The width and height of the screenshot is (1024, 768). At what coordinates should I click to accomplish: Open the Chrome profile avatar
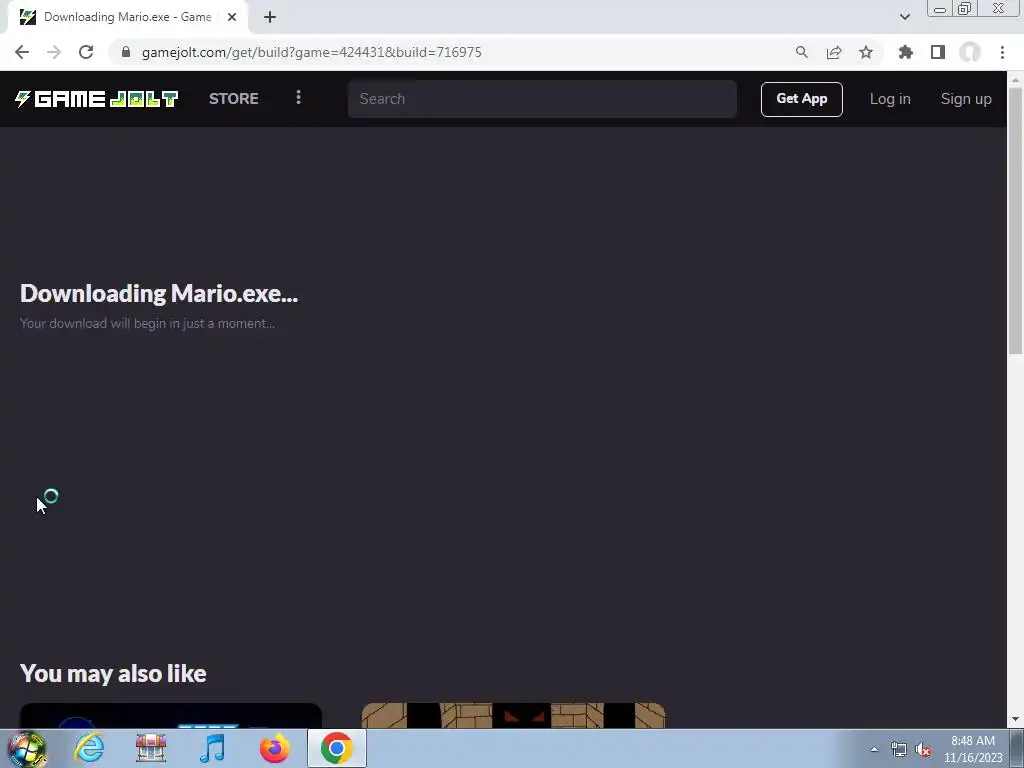[970, 52]
